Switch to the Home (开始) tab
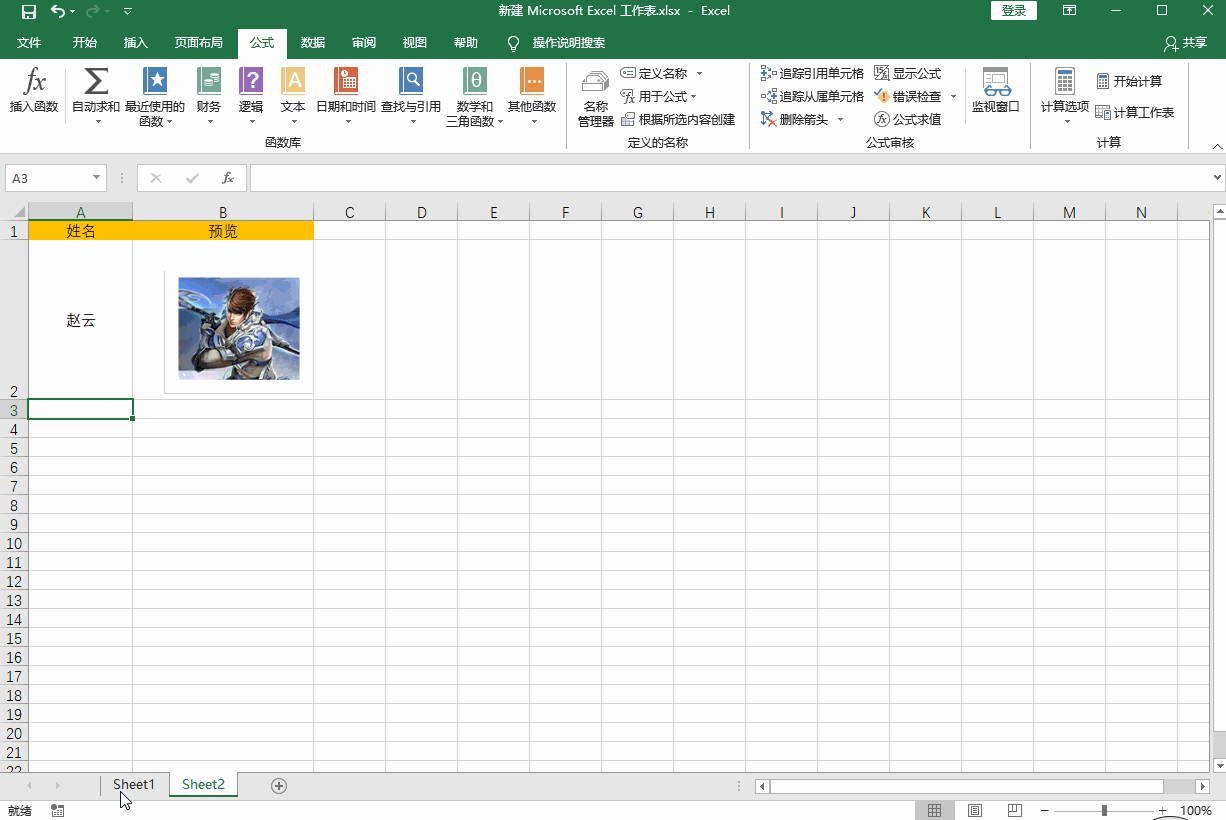The image size is (1226, 820). pos(85,43)
